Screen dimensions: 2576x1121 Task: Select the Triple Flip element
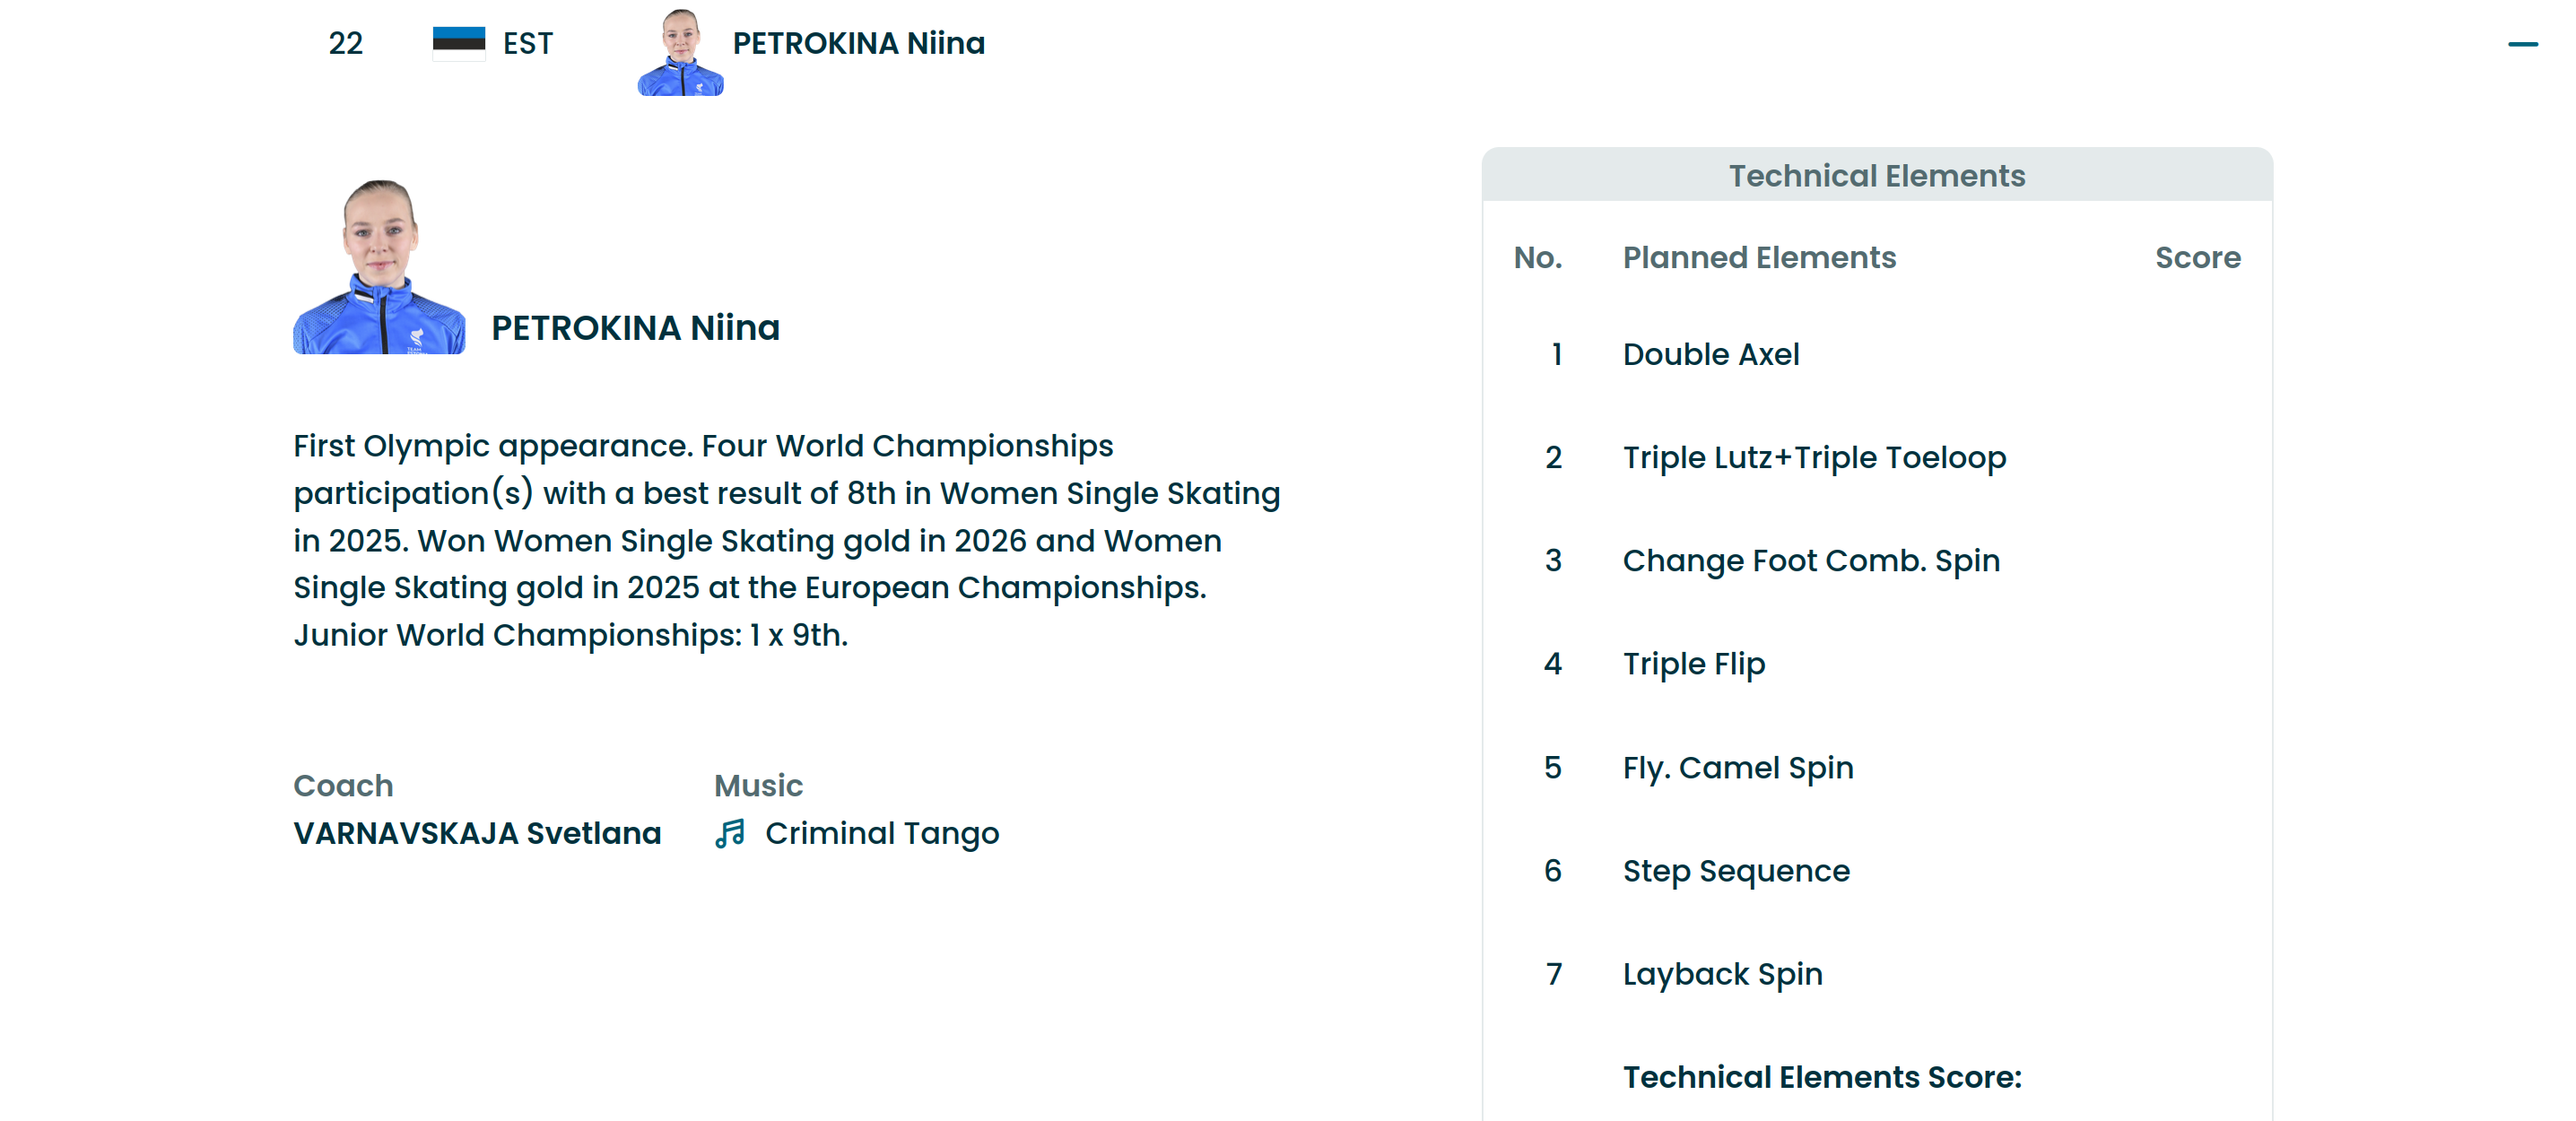click(x=1693, y=664)
